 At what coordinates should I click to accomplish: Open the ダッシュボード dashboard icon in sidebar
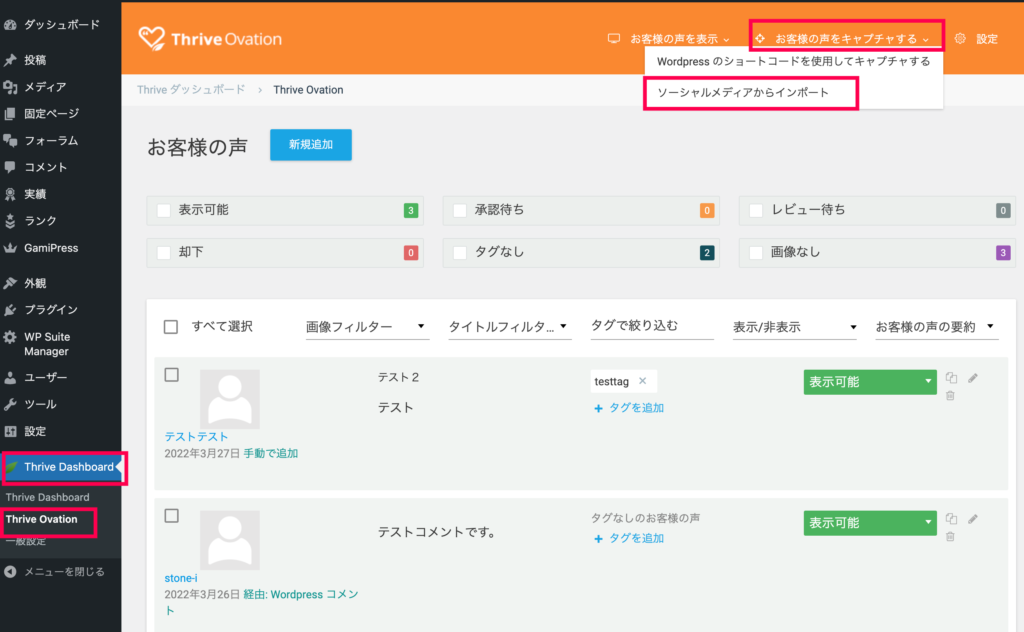click(x=10, y=25)
